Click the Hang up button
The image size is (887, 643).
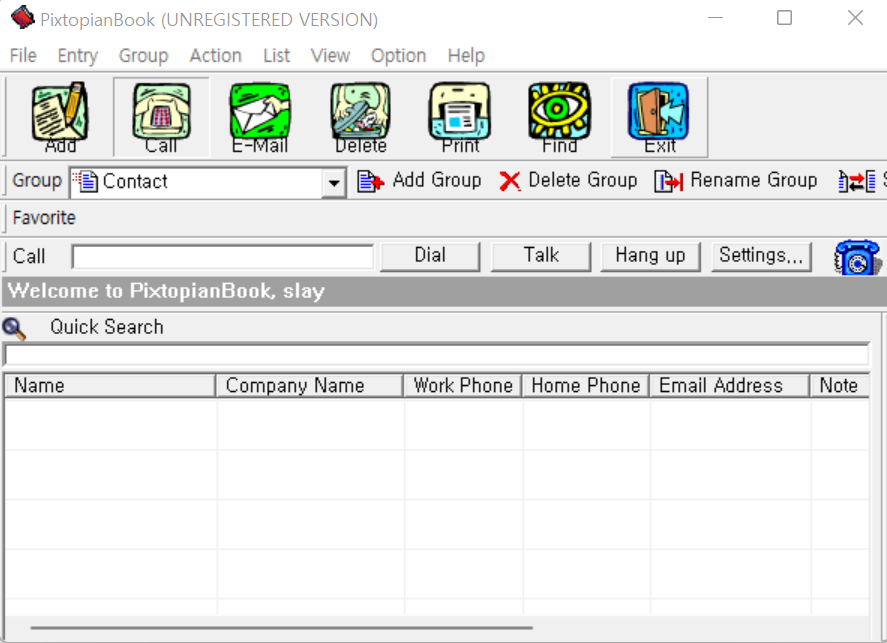click(650, 256)
